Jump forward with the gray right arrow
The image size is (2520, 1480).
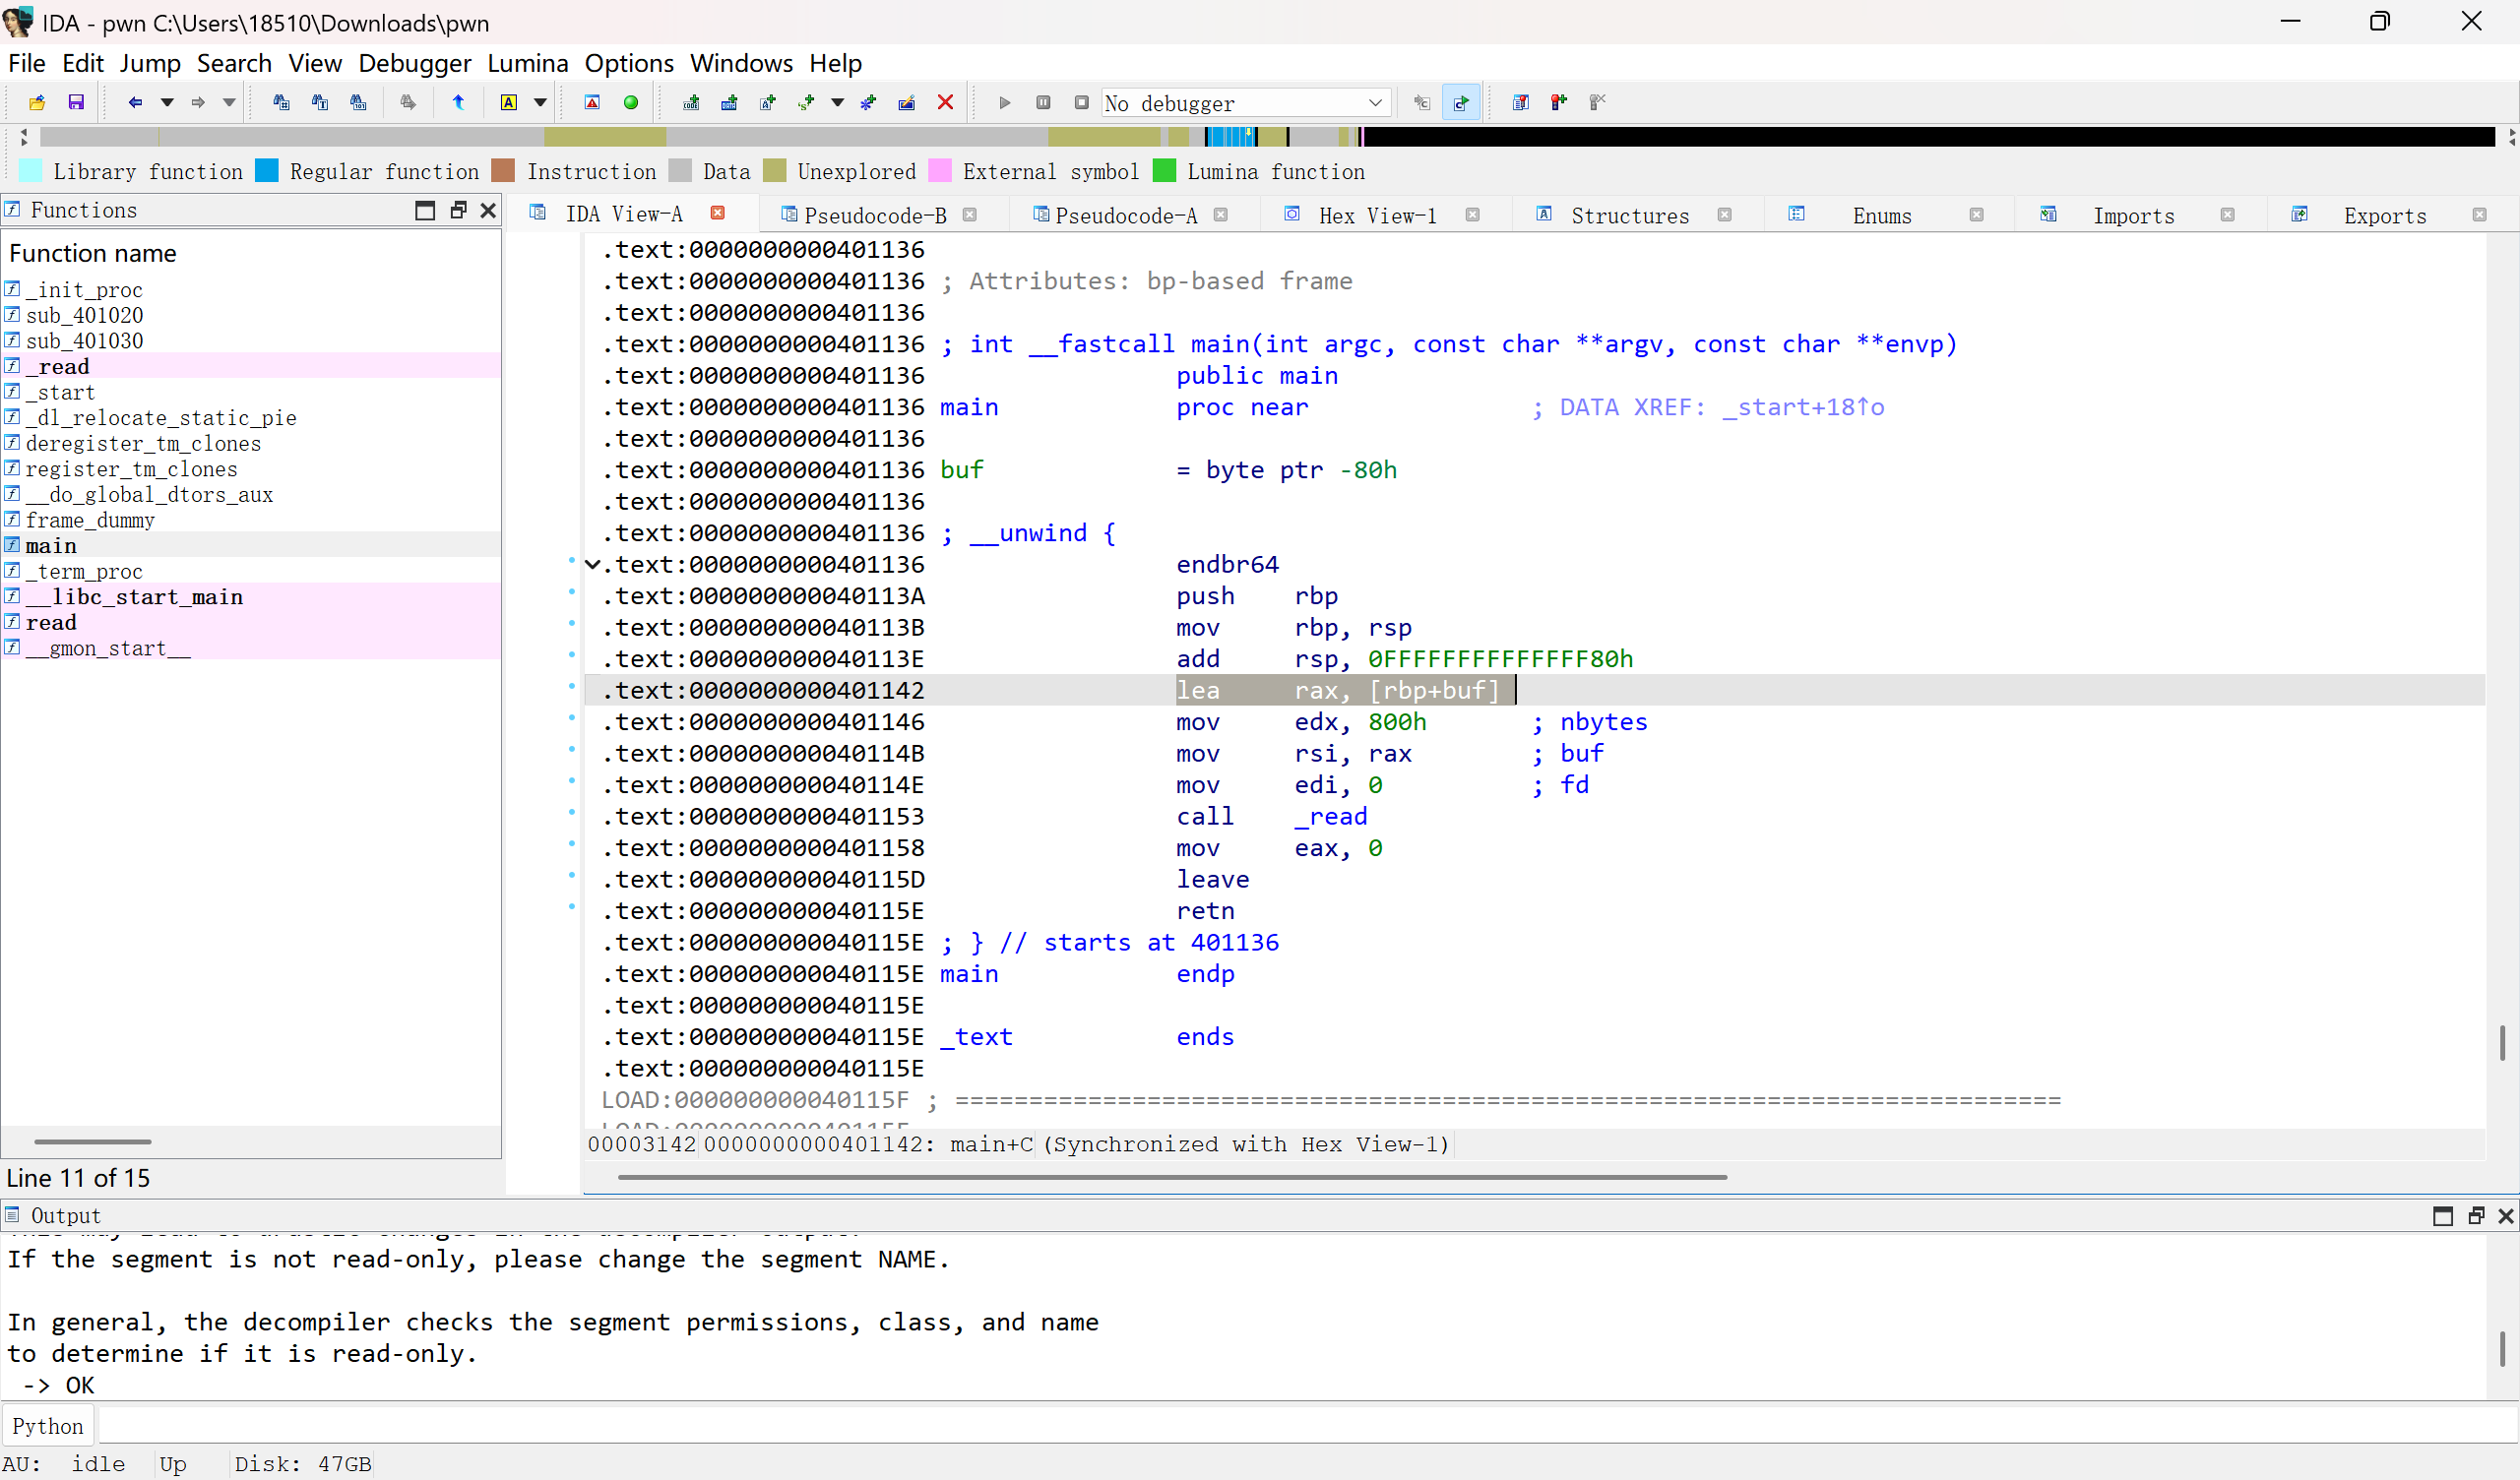tap(197, 102)
